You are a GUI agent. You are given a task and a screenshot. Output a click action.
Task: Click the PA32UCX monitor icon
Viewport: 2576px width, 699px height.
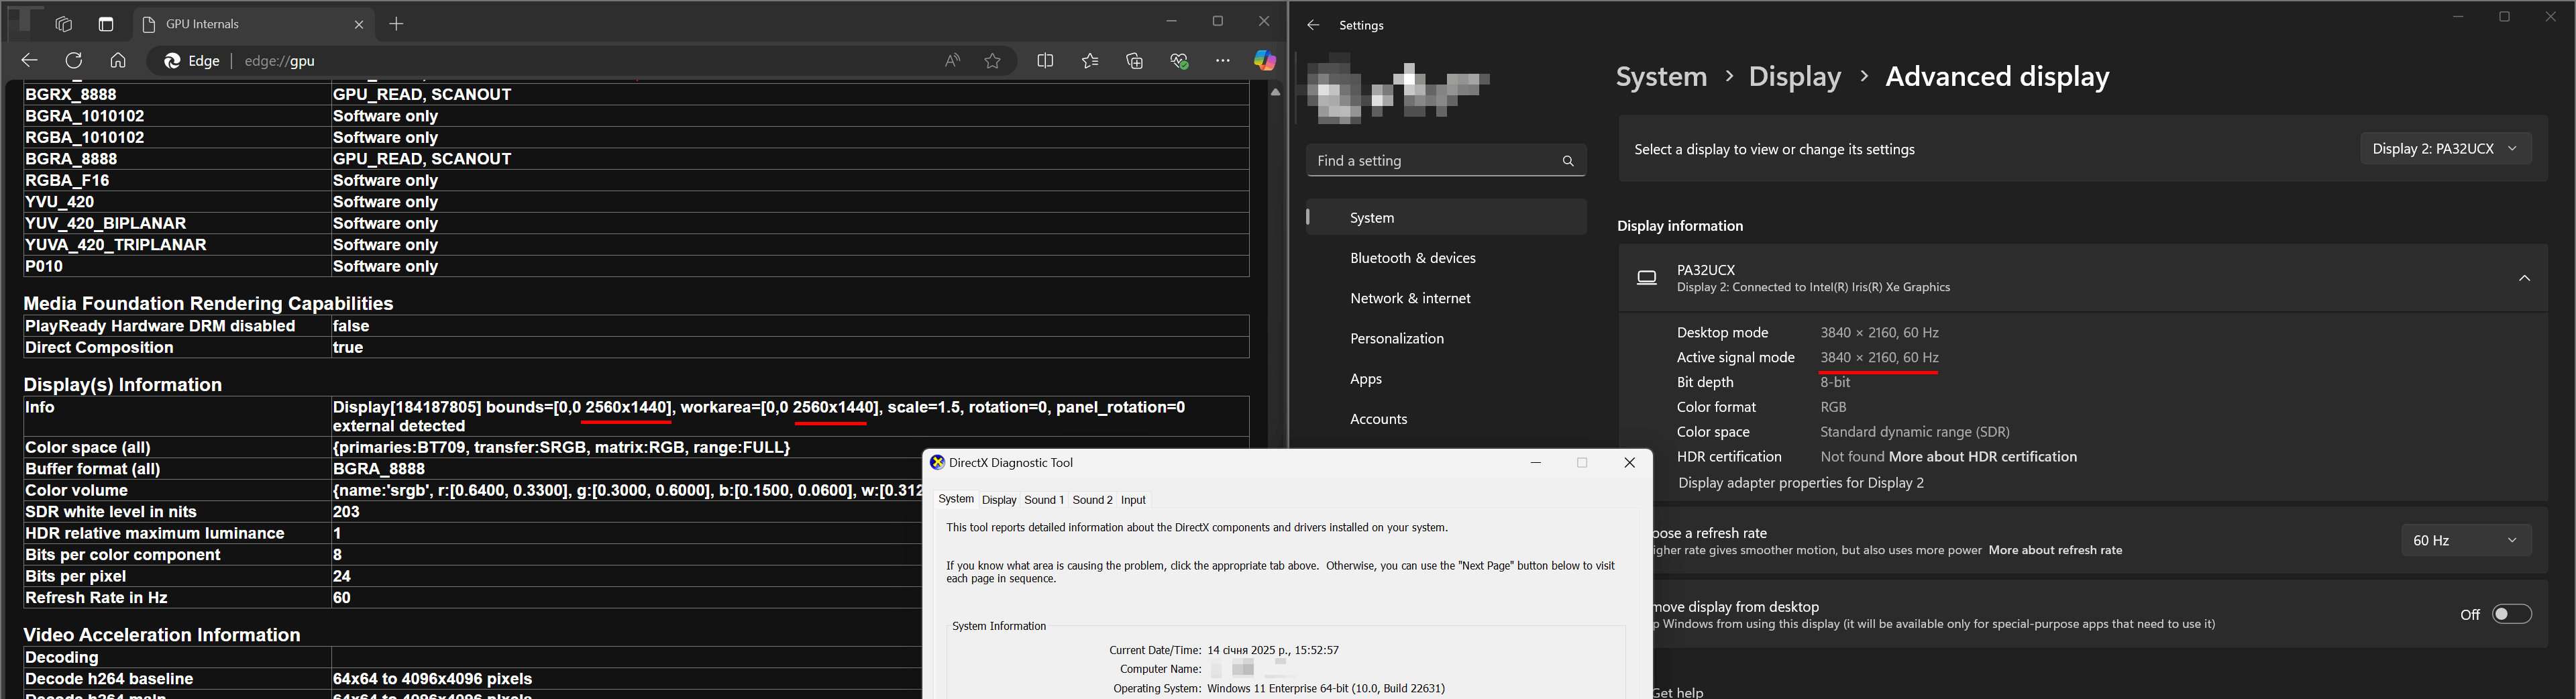pyautogui.click(x=1646, y=278)
